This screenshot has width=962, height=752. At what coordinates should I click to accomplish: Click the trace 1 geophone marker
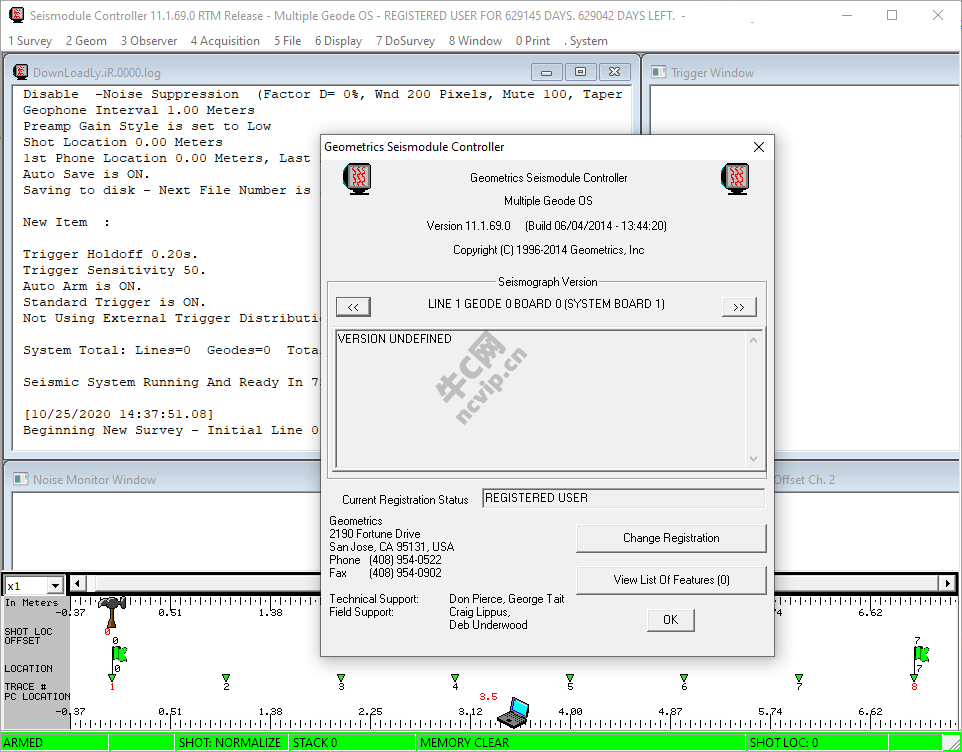point(112,678)
